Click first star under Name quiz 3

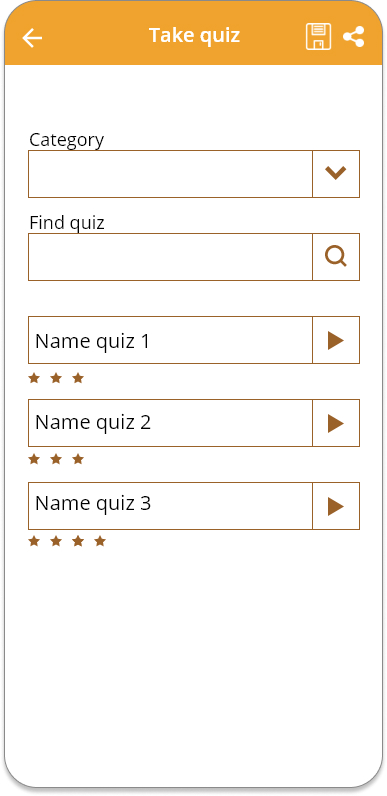[x=34, y=541]
